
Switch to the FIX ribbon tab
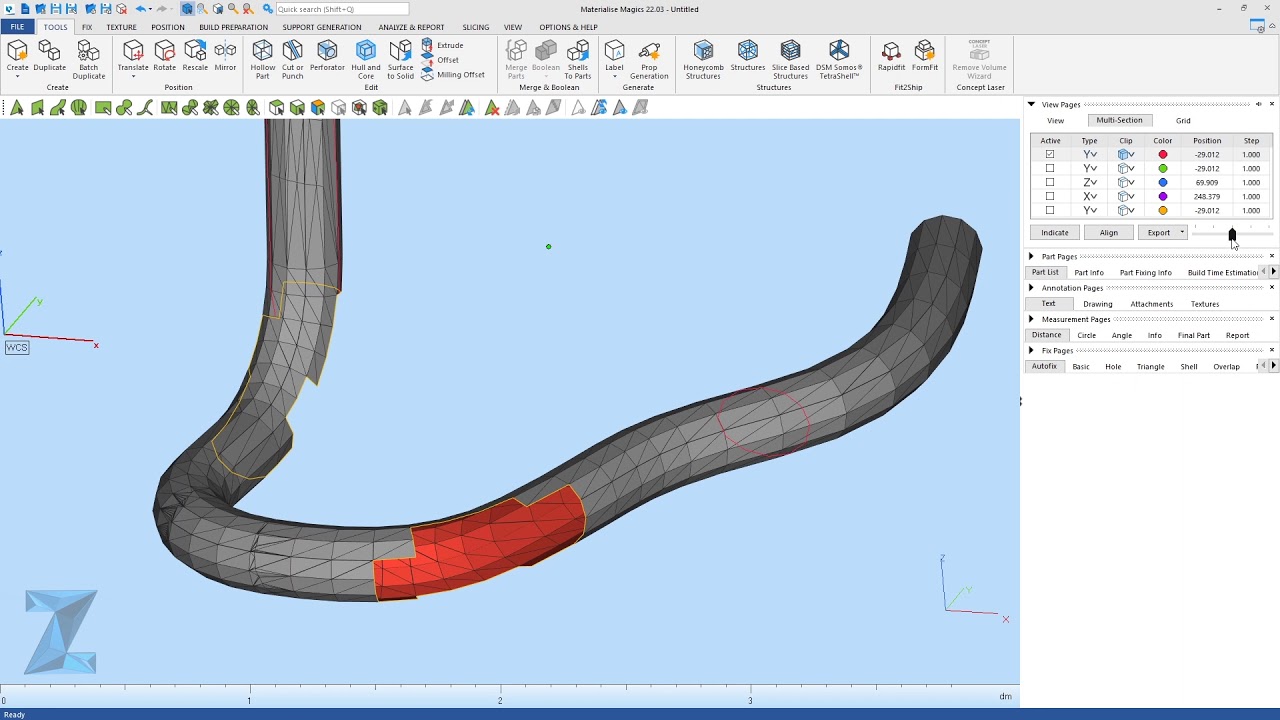87,27
